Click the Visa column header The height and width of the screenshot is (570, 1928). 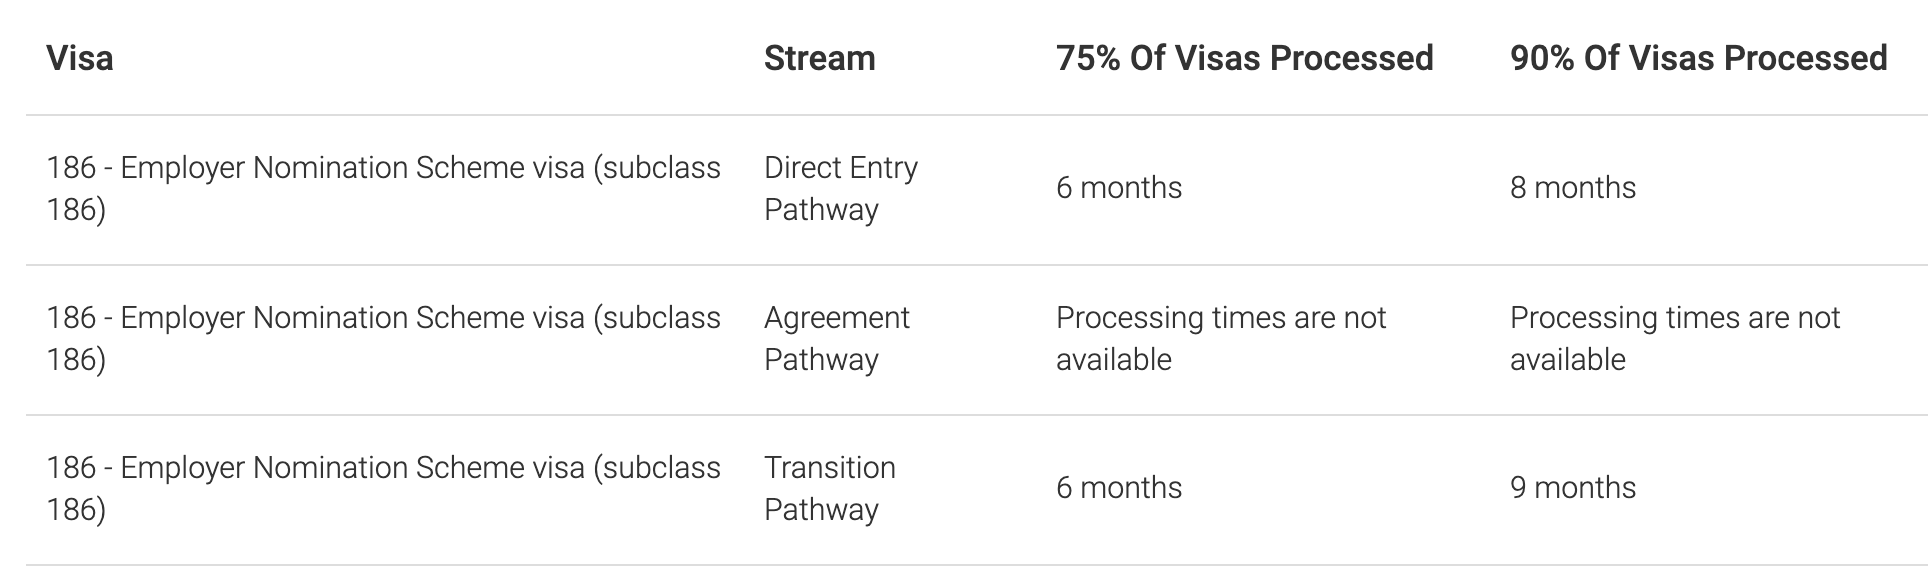[80, 58]
